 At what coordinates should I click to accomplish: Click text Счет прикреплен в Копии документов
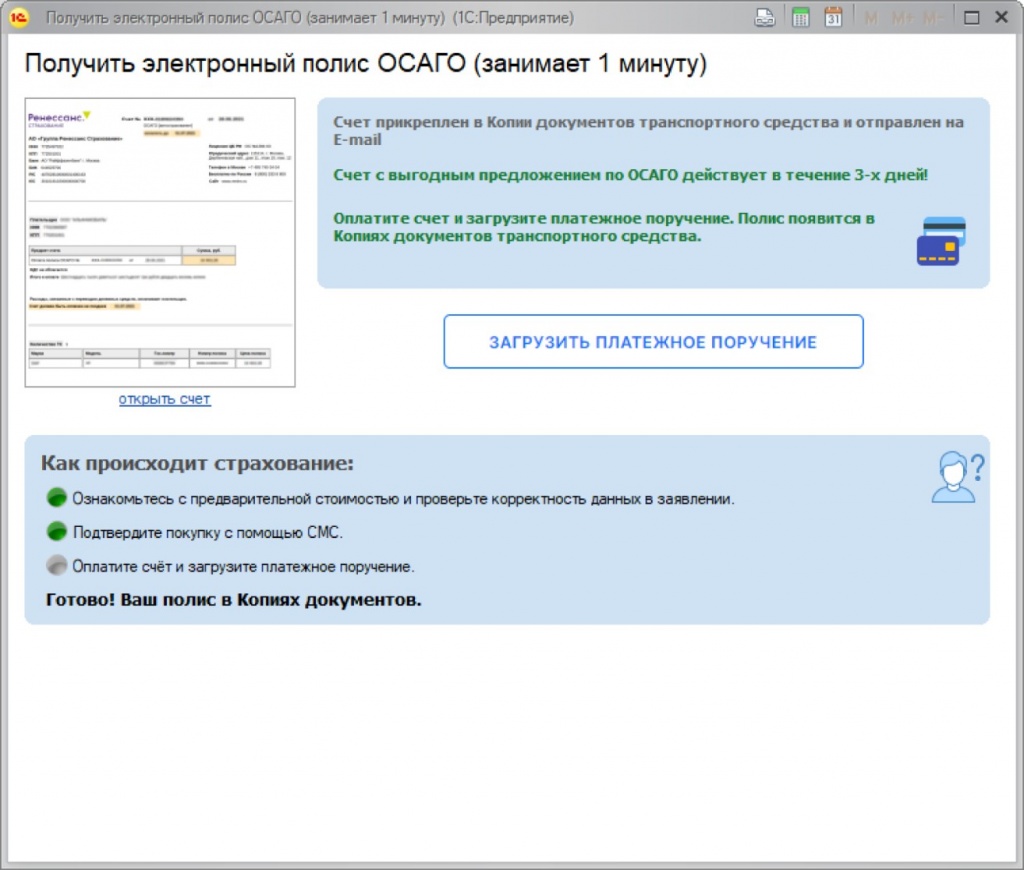648,131
